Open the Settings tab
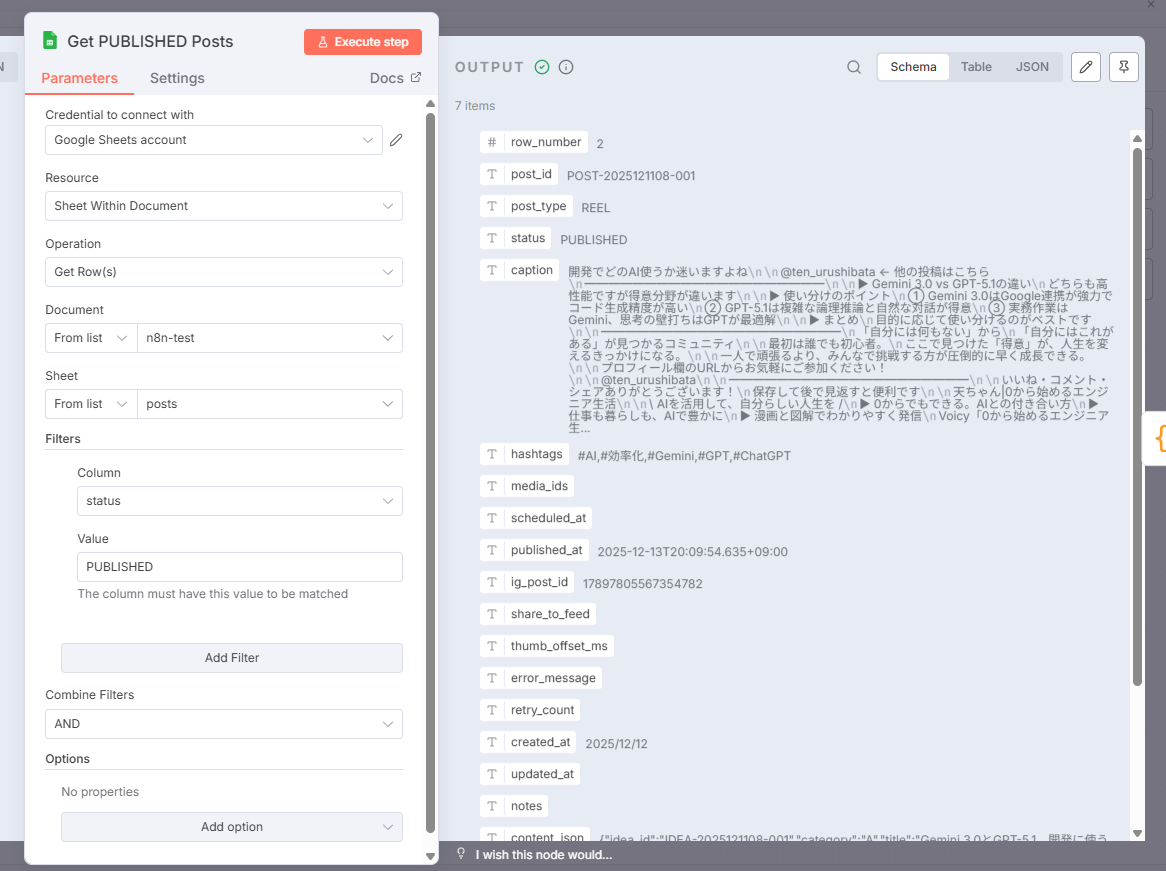Viewport: 1166px width, 871px height. coord(177,78)
